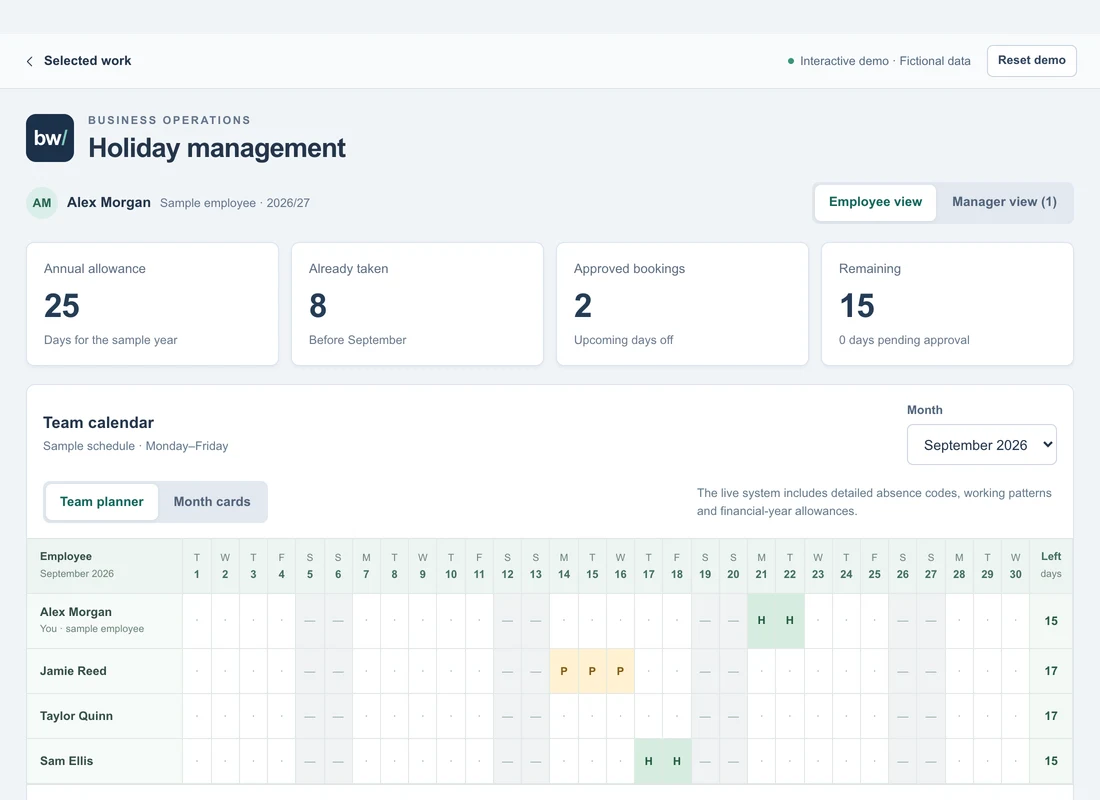Click Alex Morgan's H cell on Monday 21
The height and width of the screenshot is (800, 1100).
(x=761, y=620)
